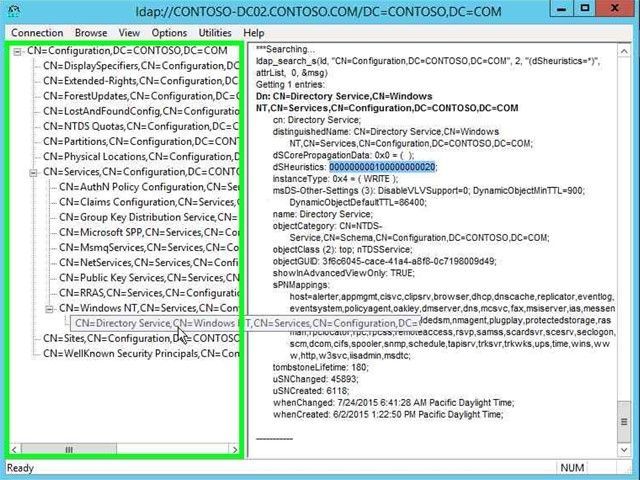Click the uSNCreated: 6118 line
640x480 pixels.
point(311,391)
